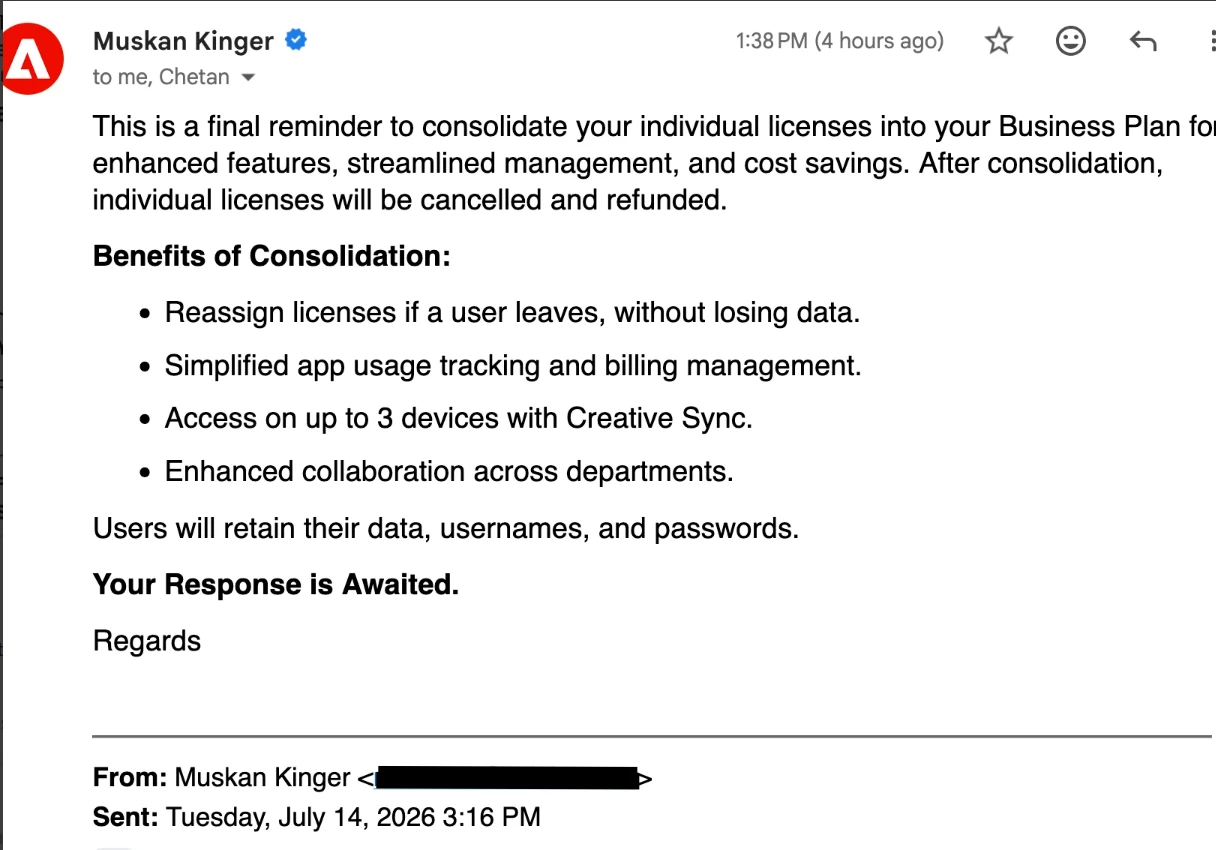Expand recipient details arrow beside Chetan
Viewport: 1216px width, 850px height.
coord(249,77)
